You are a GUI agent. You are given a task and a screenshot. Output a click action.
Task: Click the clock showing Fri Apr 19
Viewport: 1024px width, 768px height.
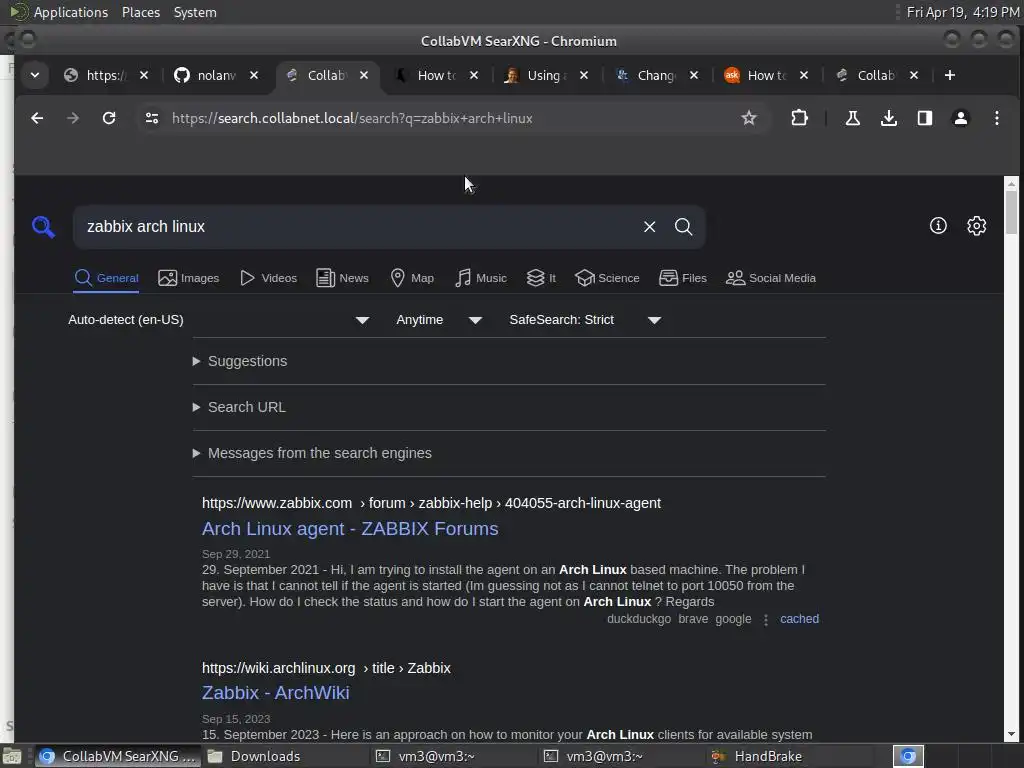coord(963,12)
